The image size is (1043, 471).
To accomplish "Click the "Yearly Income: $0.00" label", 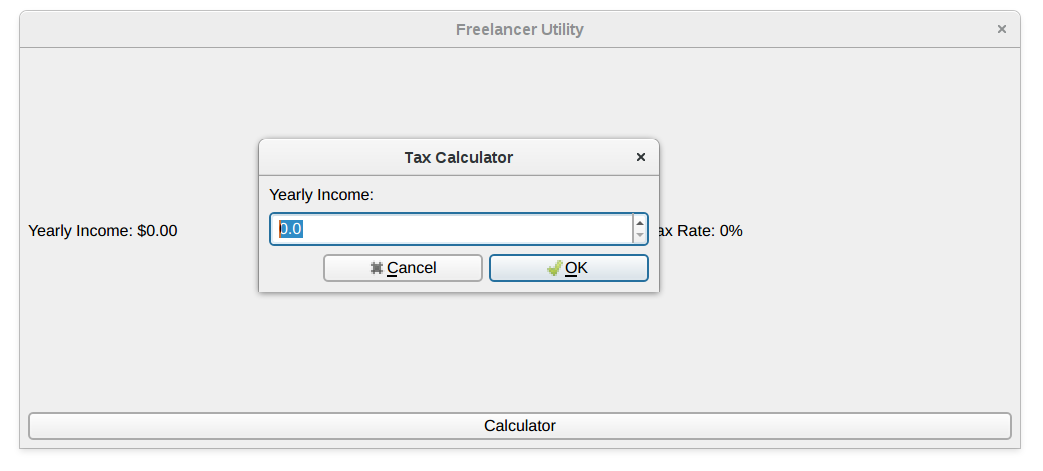I will pyautogui.click(x=103, y=231).
